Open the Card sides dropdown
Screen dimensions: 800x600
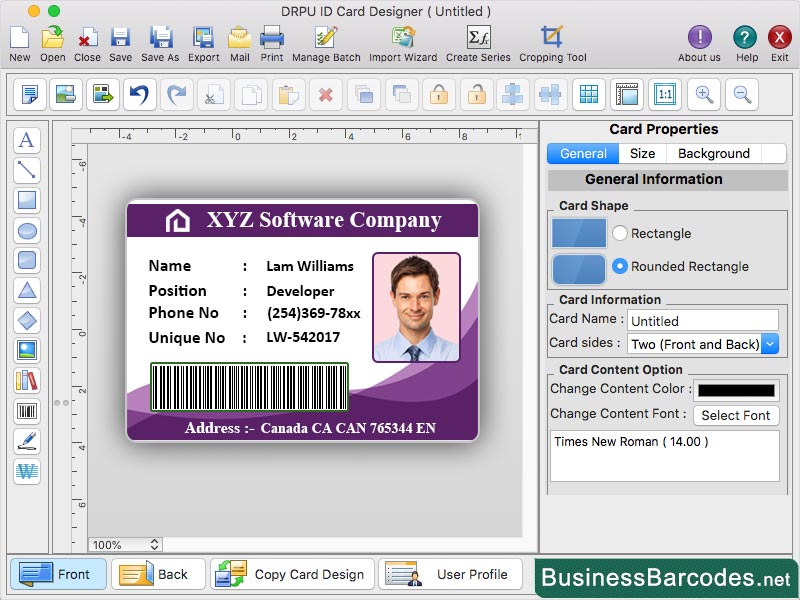click(767, 344)
